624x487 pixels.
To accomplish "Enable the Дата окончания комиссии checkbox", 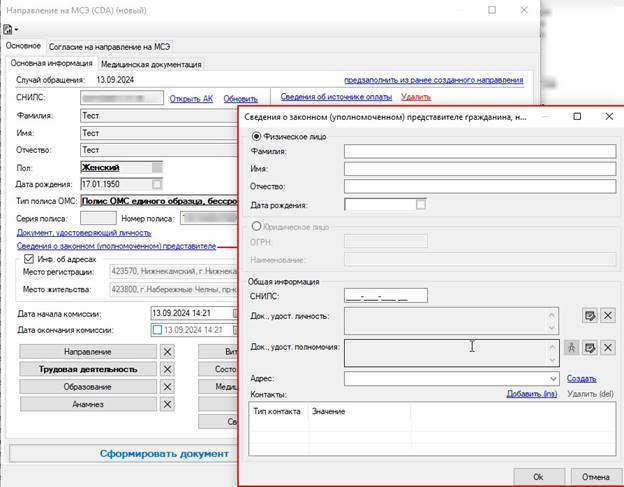I will (x=157, y=330).
